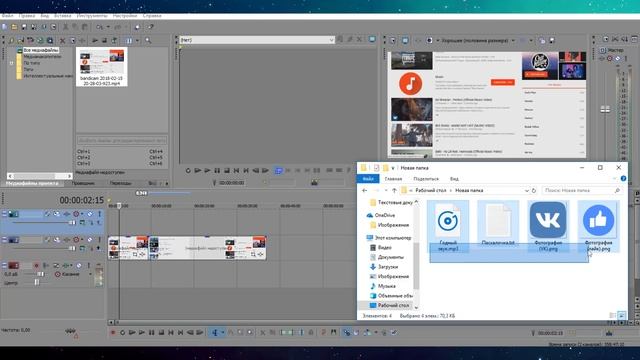Open automation settings dropdown on track 1

(82, 214)
